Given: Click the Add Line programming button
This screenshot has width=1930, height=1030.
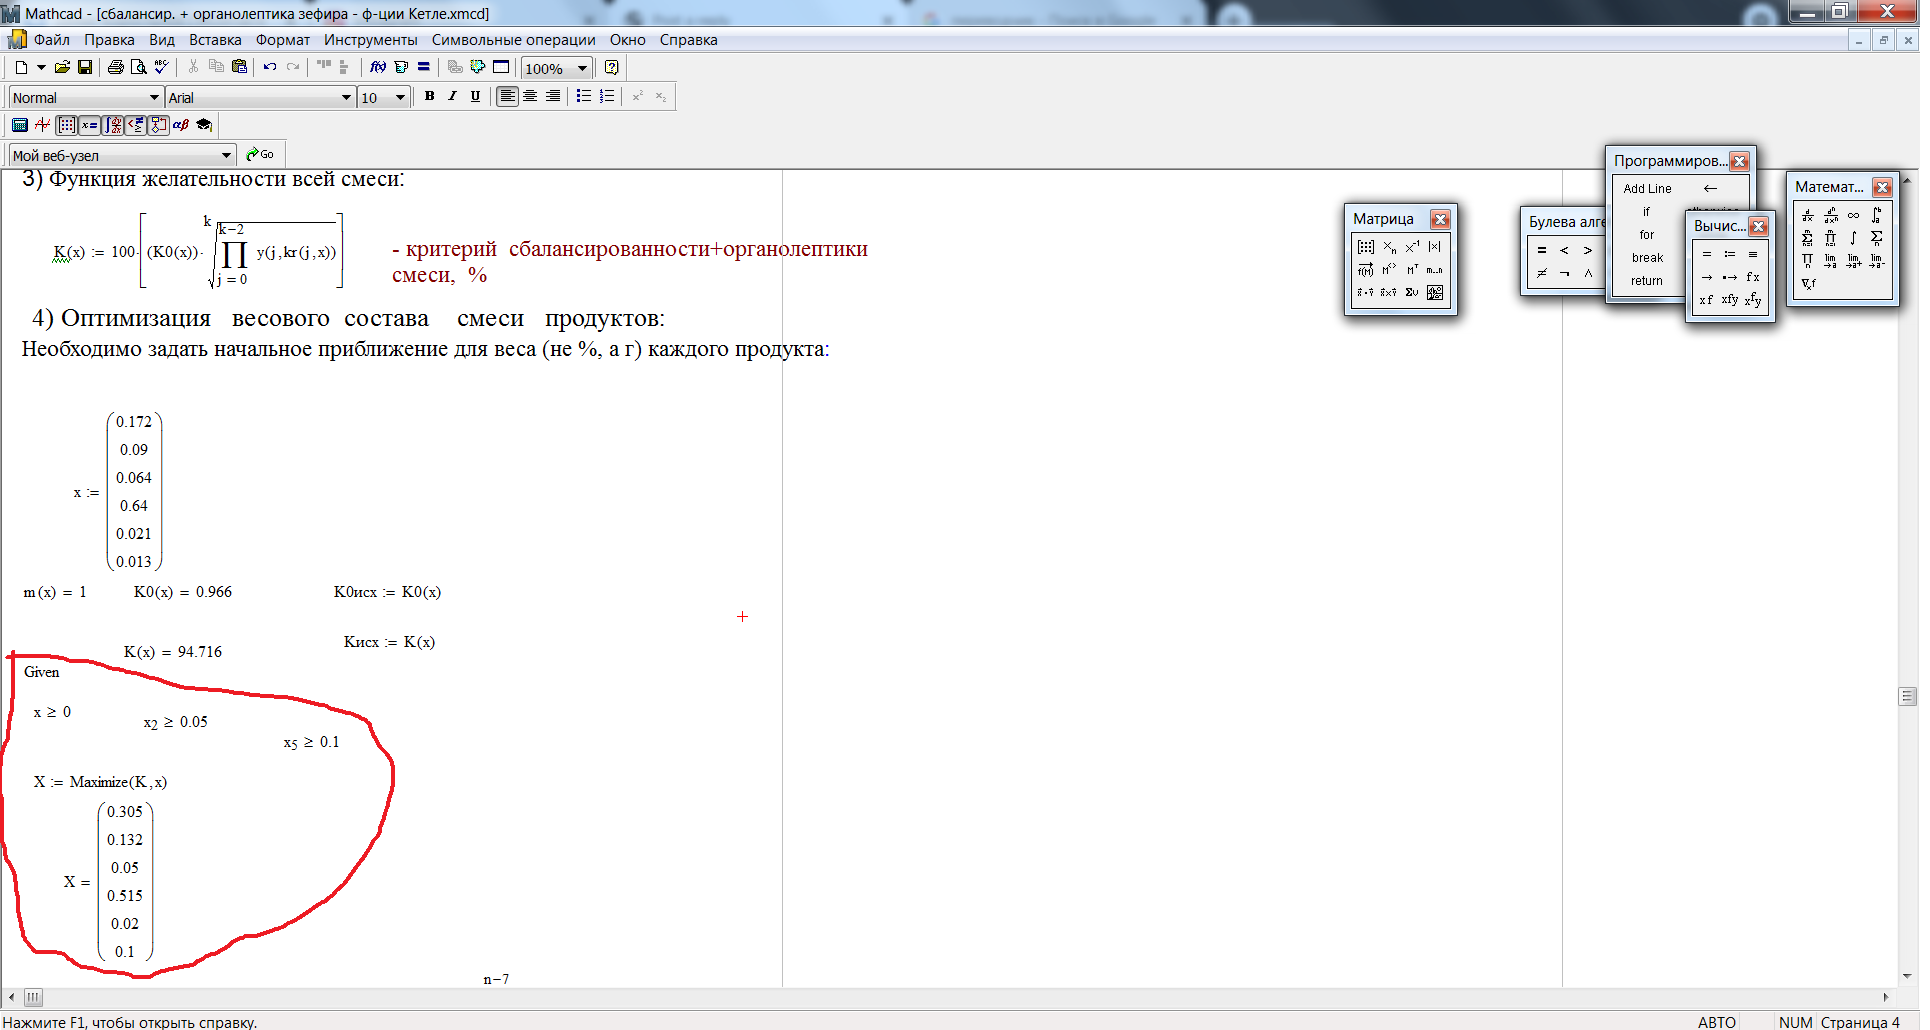Looking at the screenshot, I should point(1647,188).
